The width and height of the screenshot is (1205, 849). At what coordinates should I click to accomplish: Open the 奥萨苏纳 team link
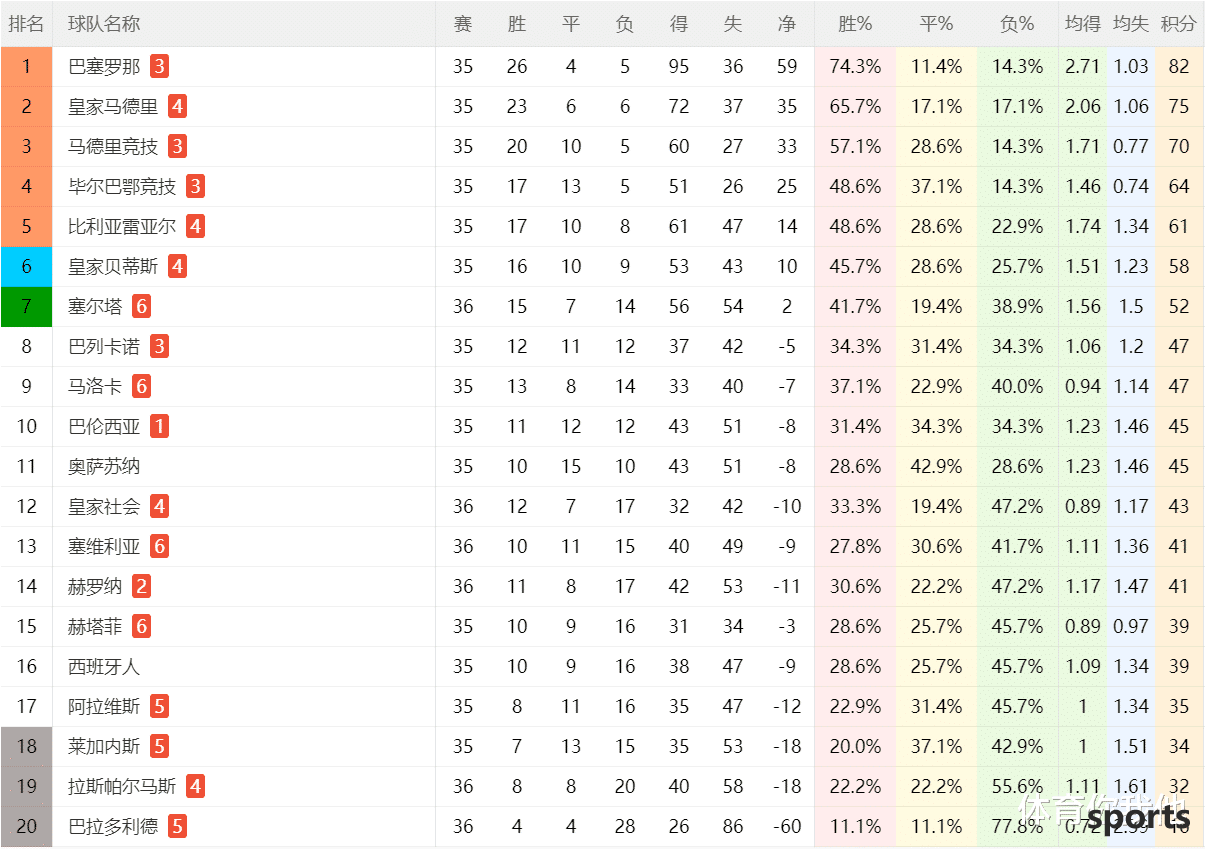104,467
